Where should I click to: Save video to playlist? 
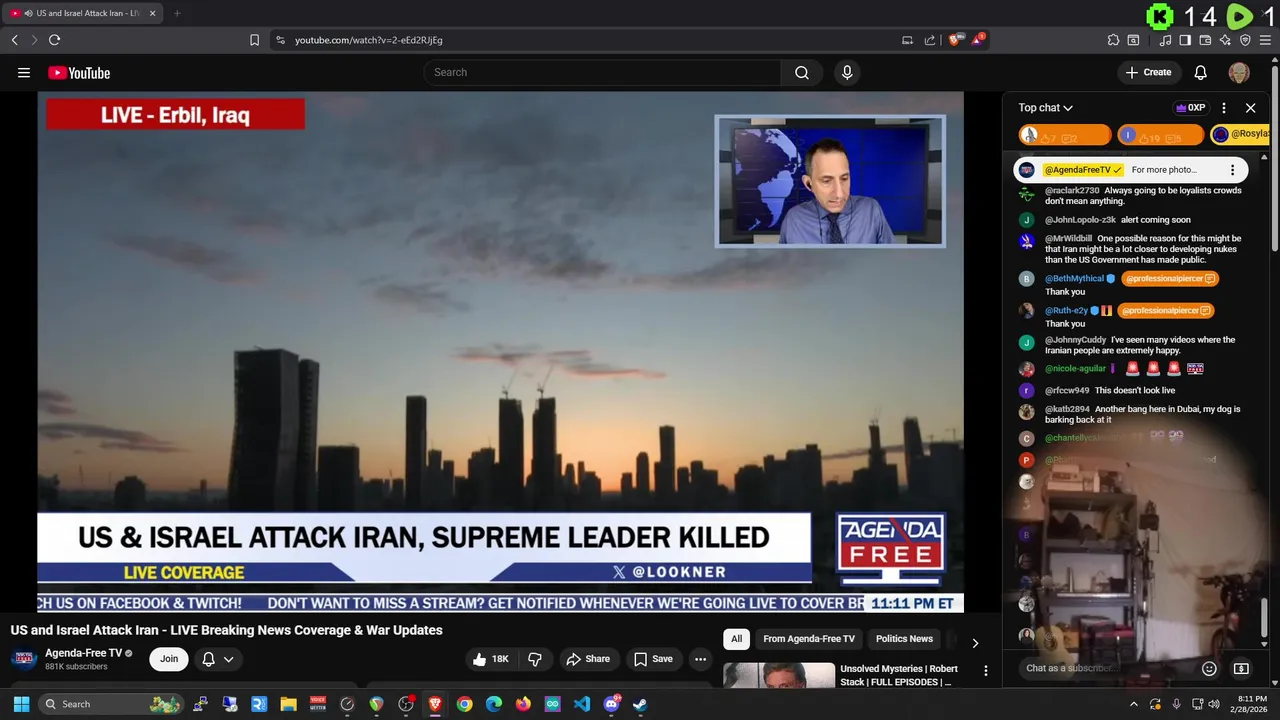click(x=653, y=659)
